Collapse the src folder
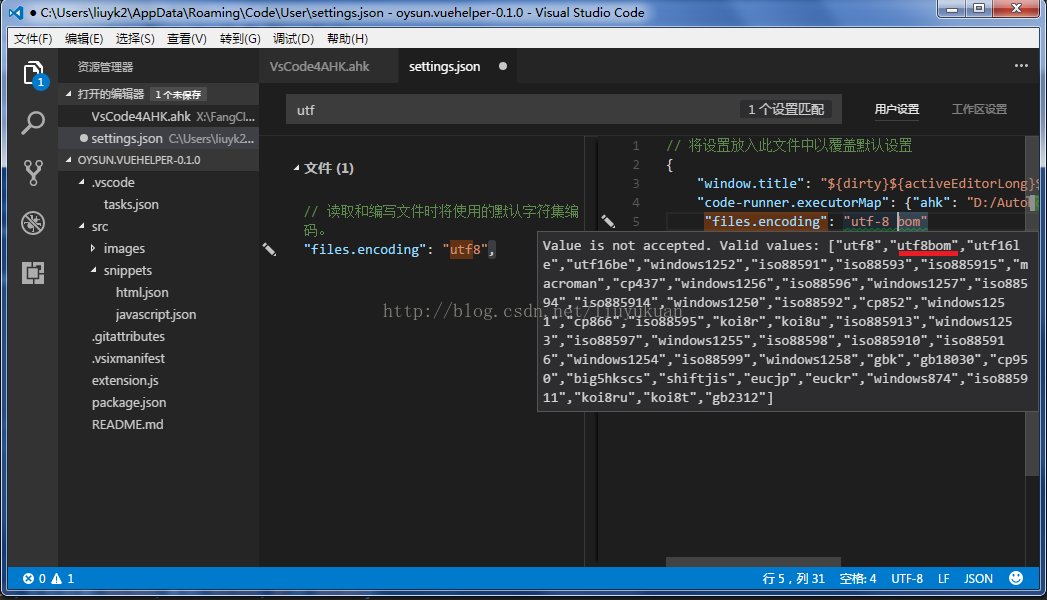This screenshot has width=1047, height=600. tap(81, 226)
